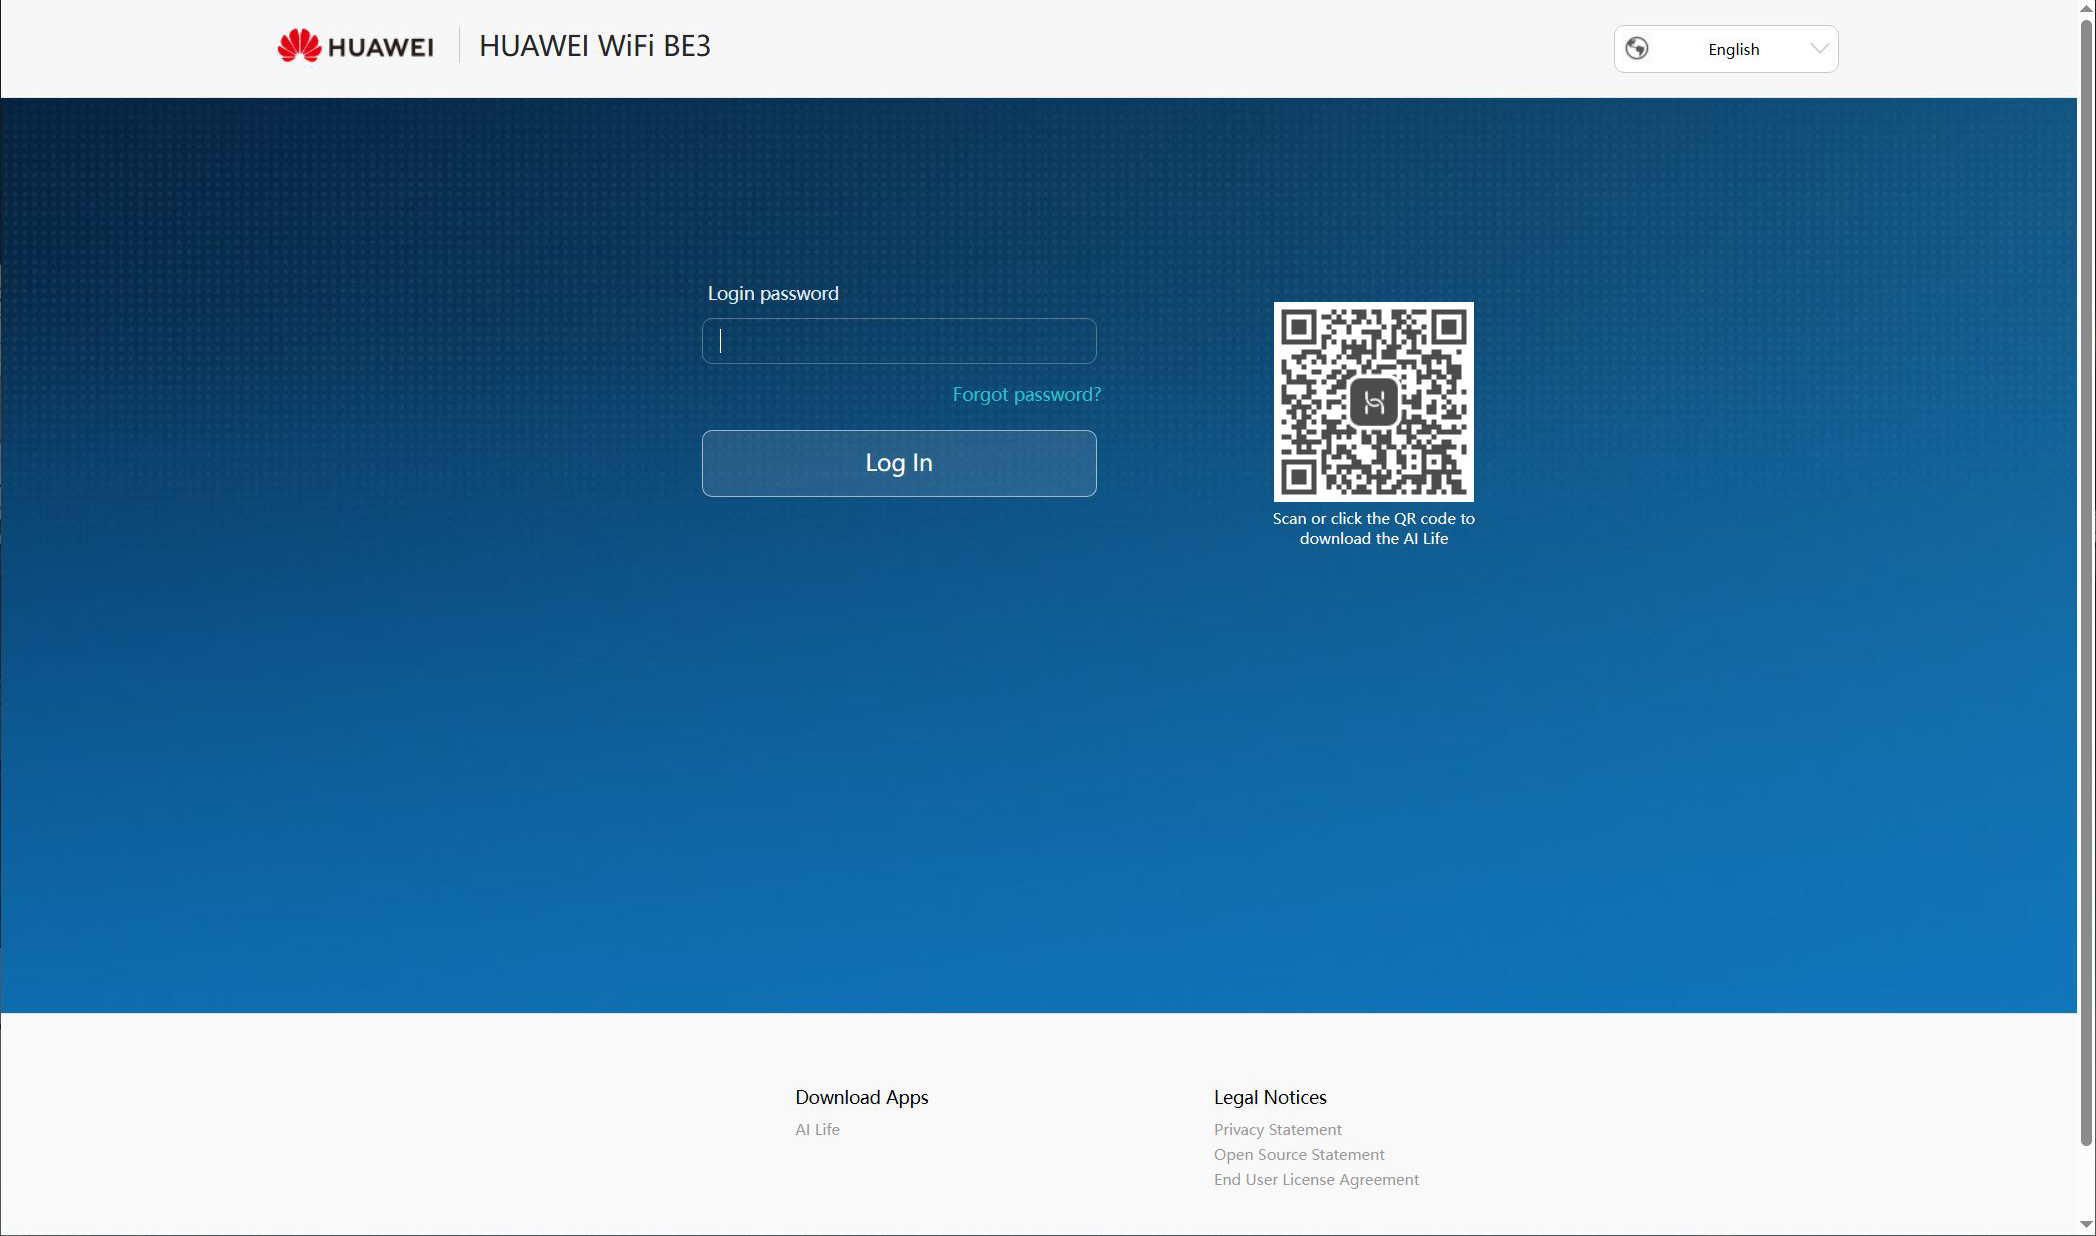Image resolution: width=2096 pixels, height=1236 pixels.
Task: Open the Open Source Statement link
Action: click(1299, 1154)
